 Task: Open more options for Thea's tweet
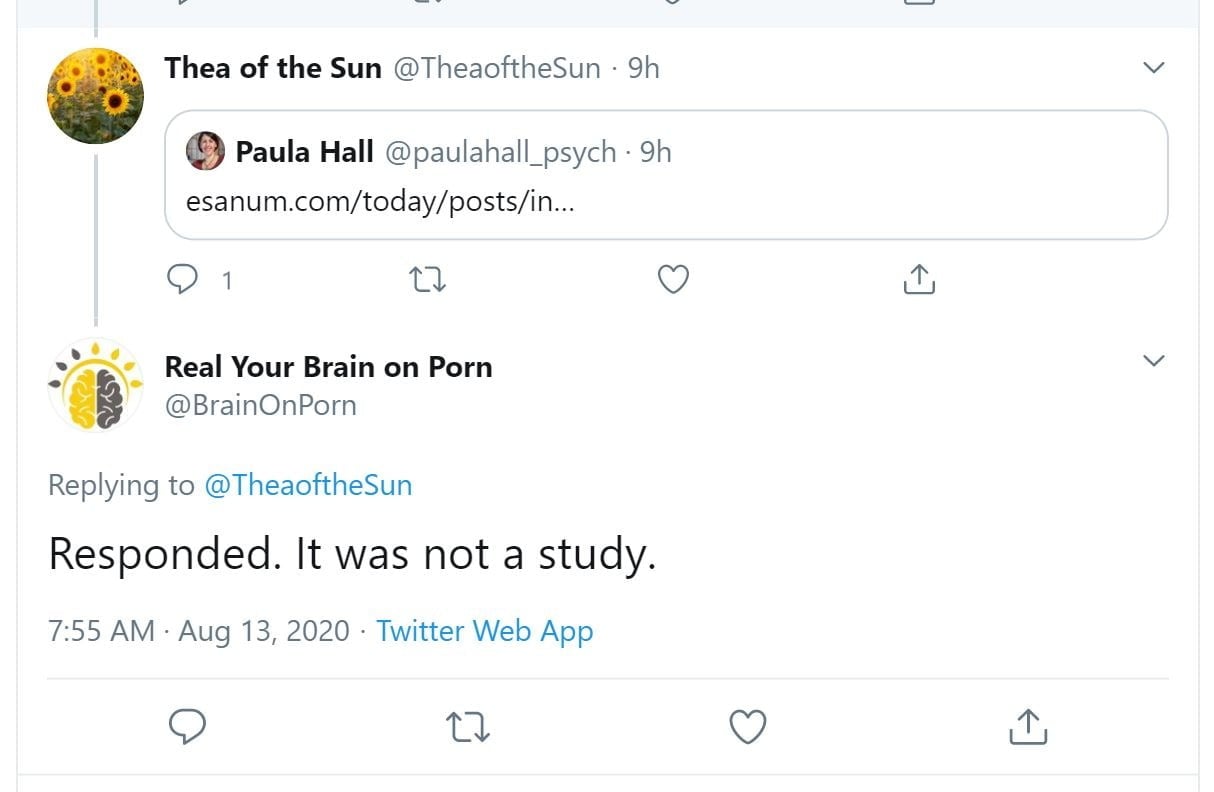coord(1154,68)
